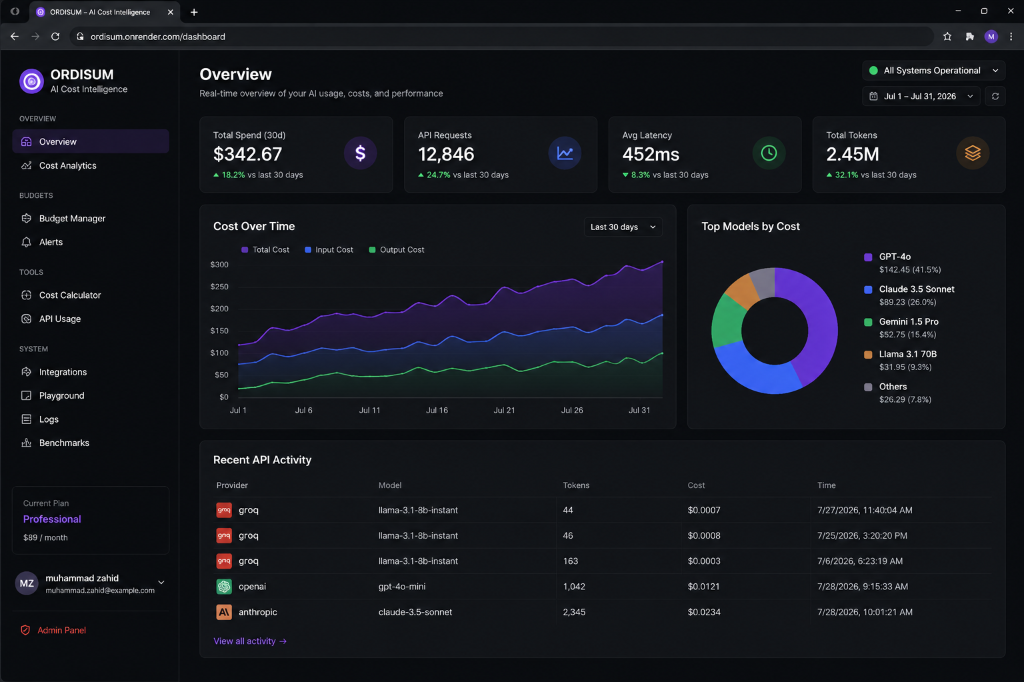Click the Playground icon in sidebar
The image size is (1024, 682).
[x=26, y=395]
